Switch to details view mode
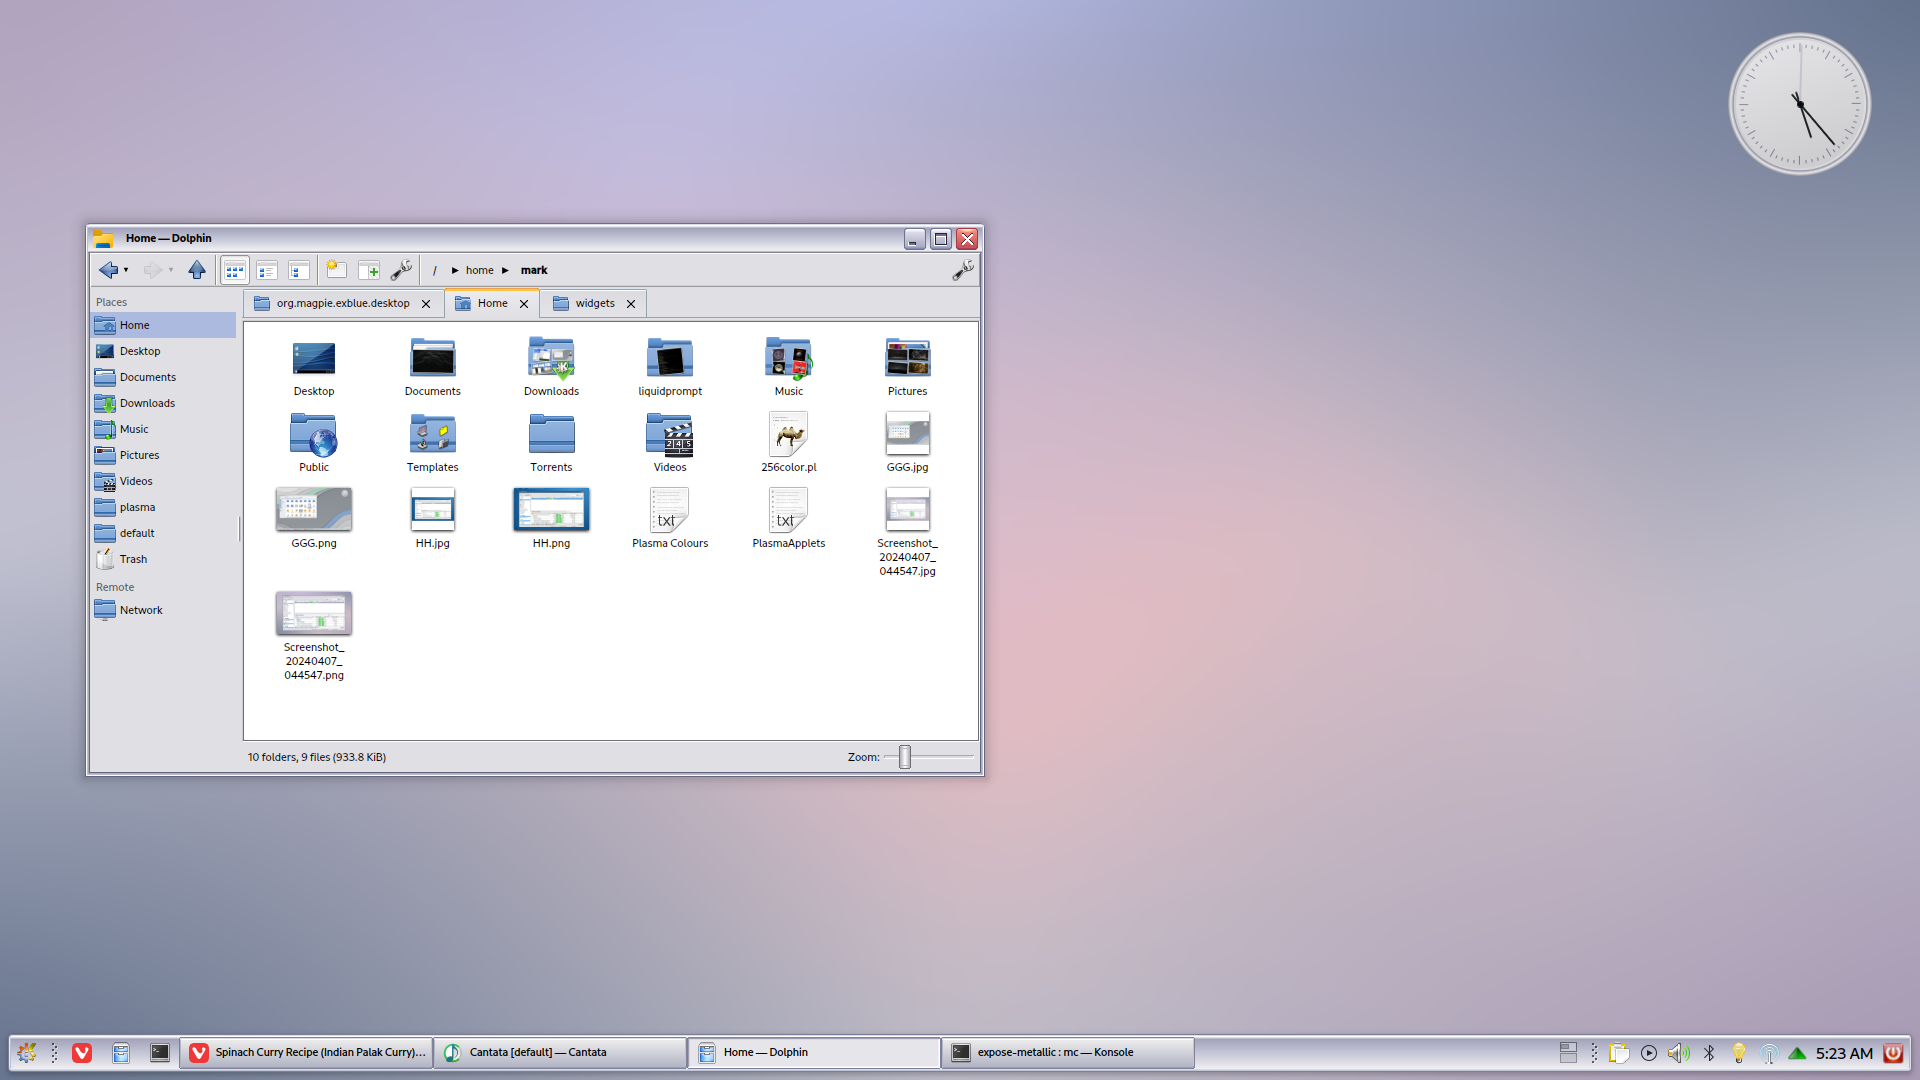 (x=299, y=270)
